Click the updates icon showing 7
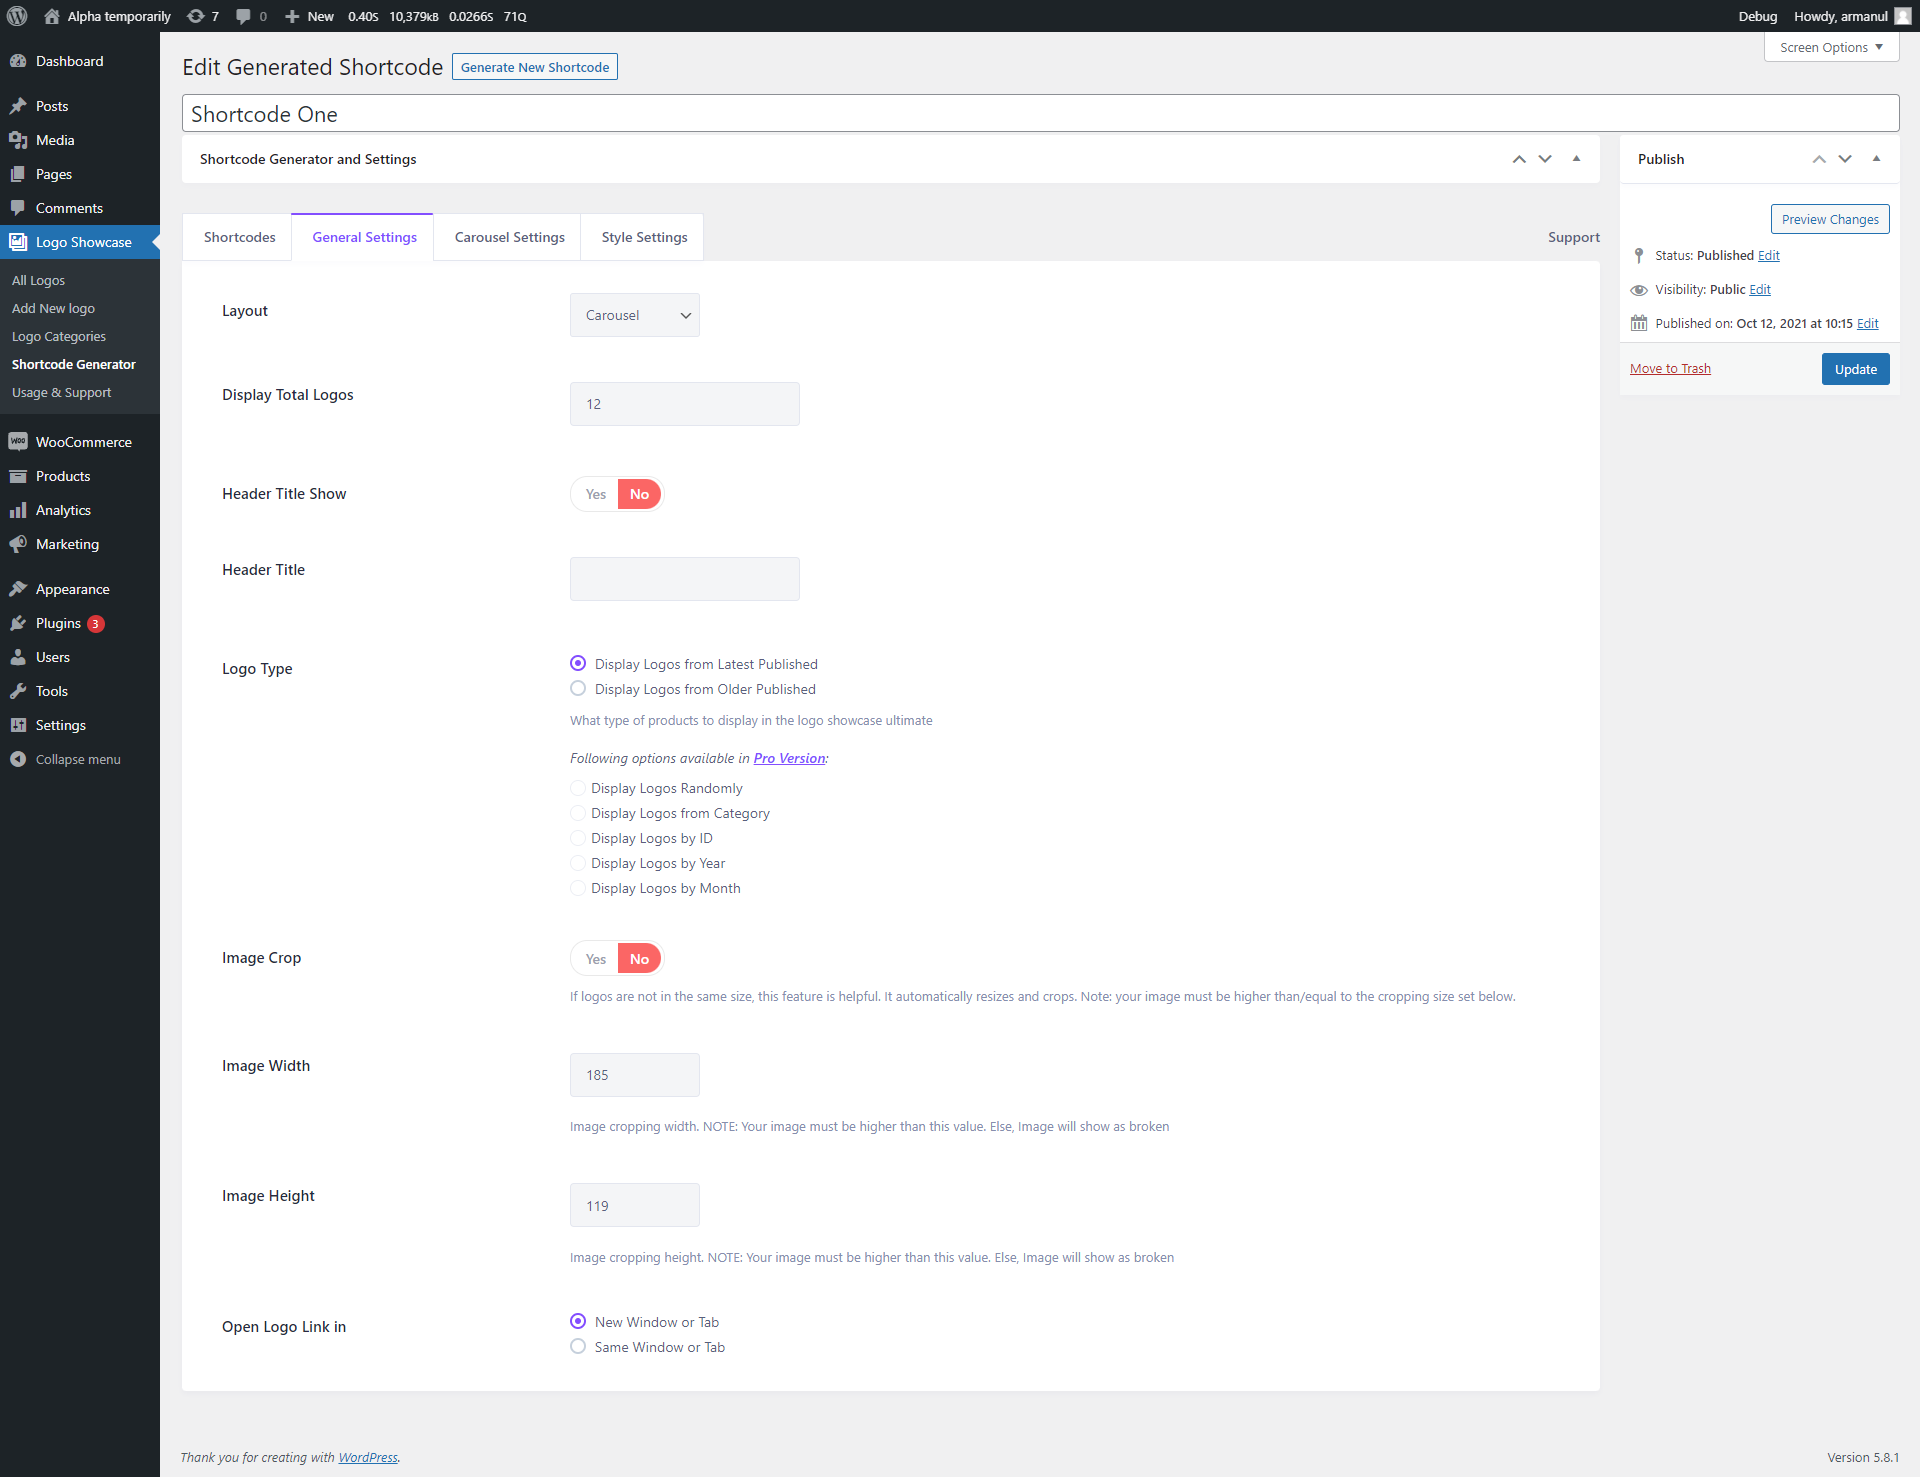The width and height of the screenshot is (1920, 1477). pyautogui.click(x=196, y=16)
